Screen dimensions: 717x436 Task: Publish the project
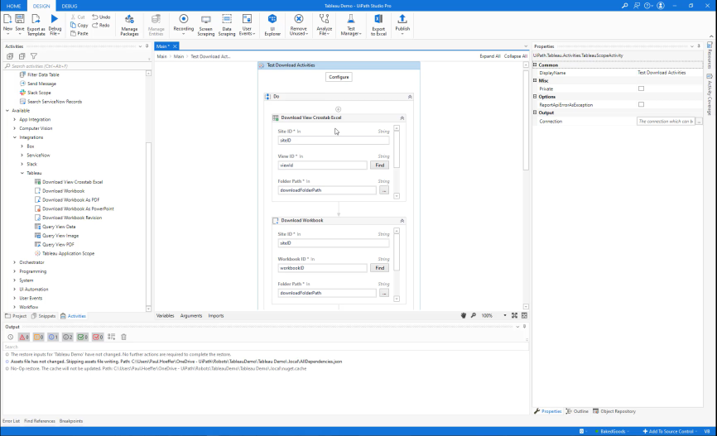(x=402, y=24)
